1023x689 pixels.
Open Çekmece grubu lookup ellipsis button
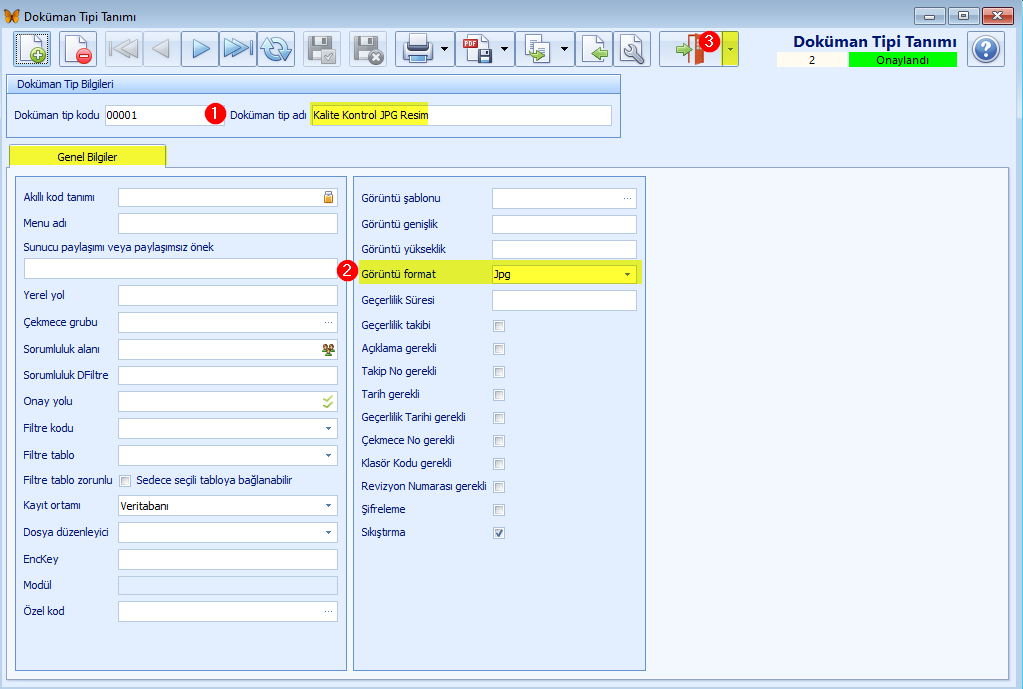[x=328, y=322]
